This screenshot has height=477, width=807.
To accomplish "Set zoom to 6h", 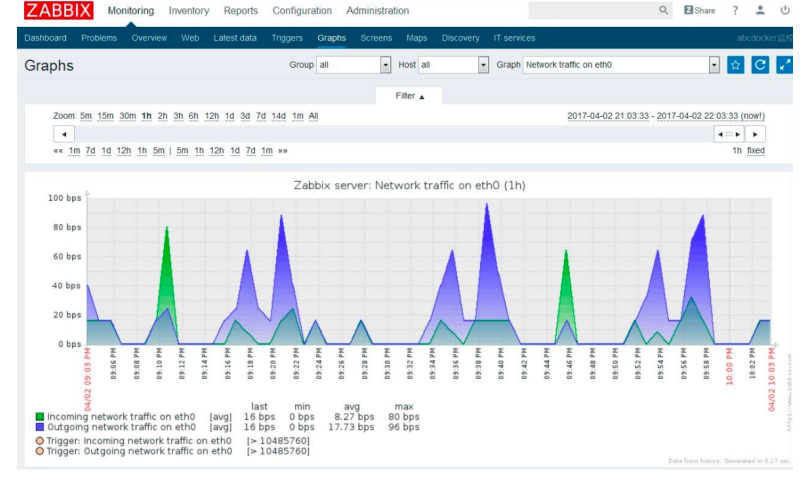I will click(x=194, y=116).
